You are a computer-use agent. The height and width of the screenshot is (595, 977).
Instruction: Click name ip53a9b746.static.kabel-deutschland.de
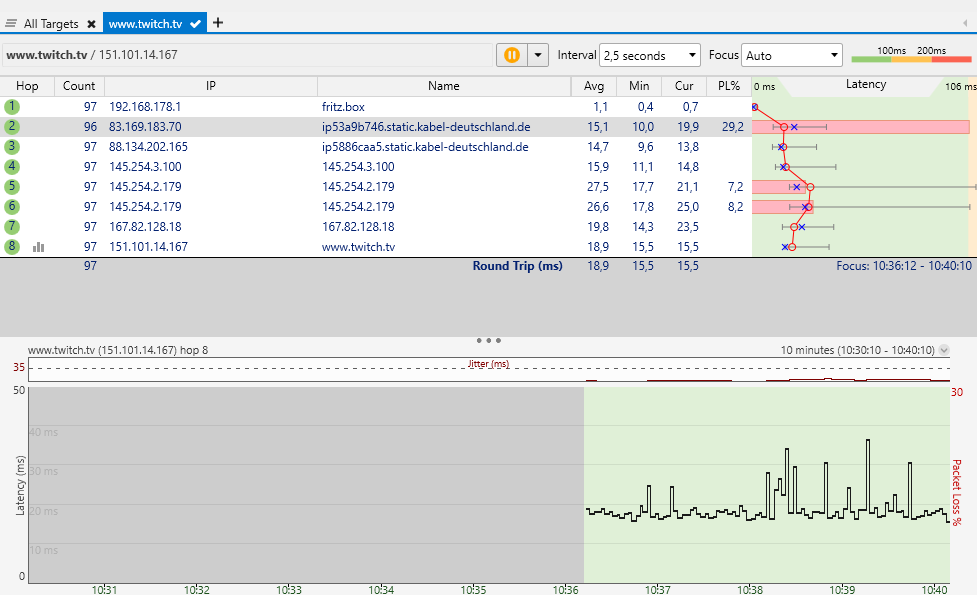pyautogui.click(x=426, y=126)
